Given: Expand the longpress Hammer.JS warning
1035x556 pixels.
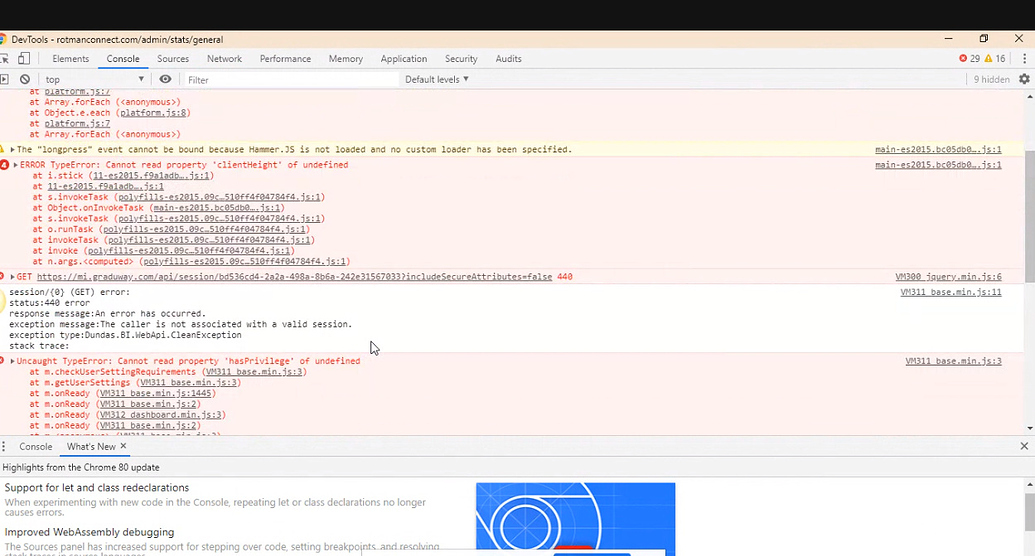Looking at the screenshot, I should [x=12, y=150].
